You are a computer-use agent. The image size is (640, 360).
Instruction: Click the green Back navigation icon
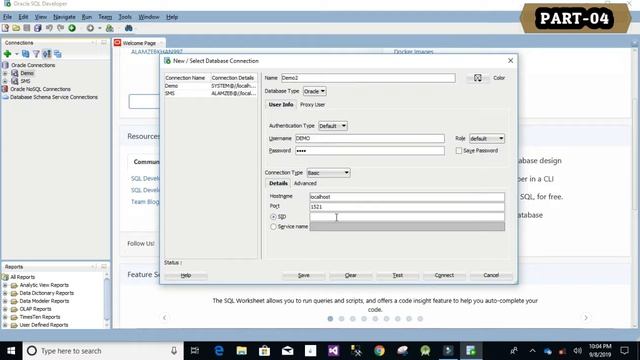pos(72,28)
